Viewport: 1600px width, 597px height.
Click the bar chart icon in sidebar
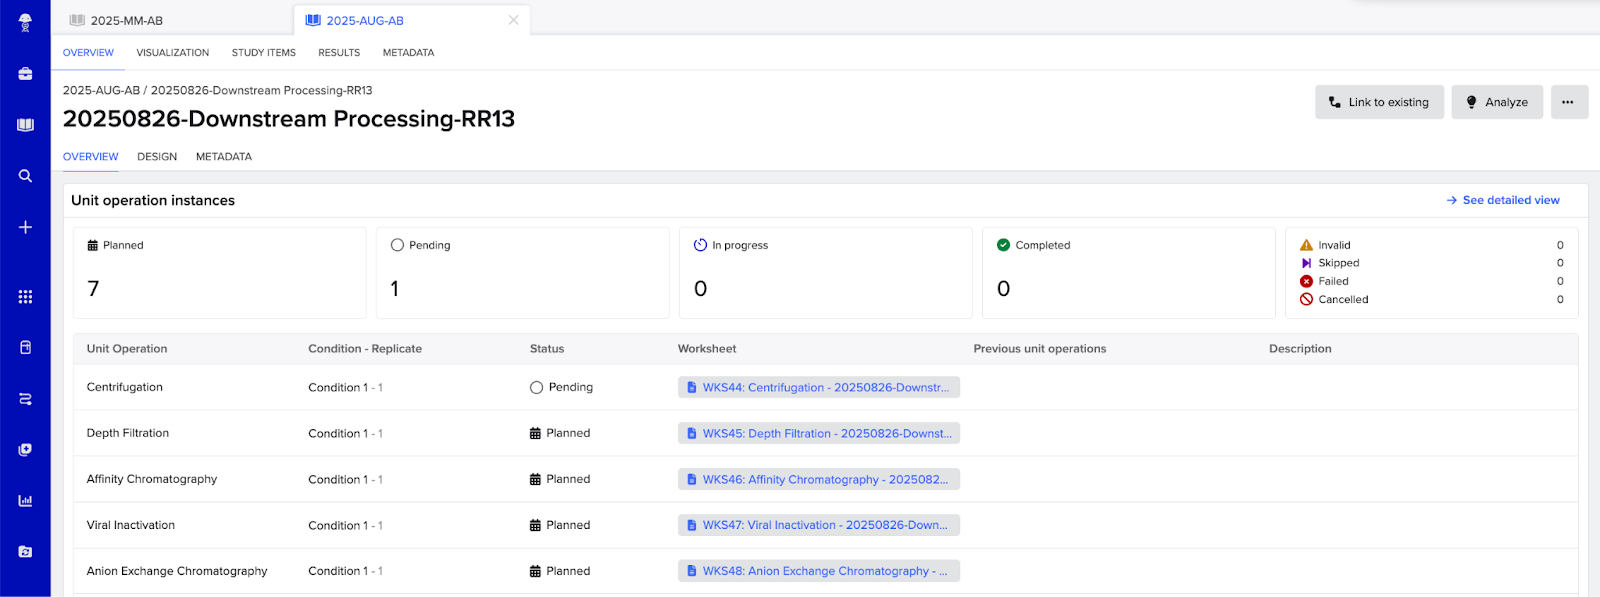25,501
